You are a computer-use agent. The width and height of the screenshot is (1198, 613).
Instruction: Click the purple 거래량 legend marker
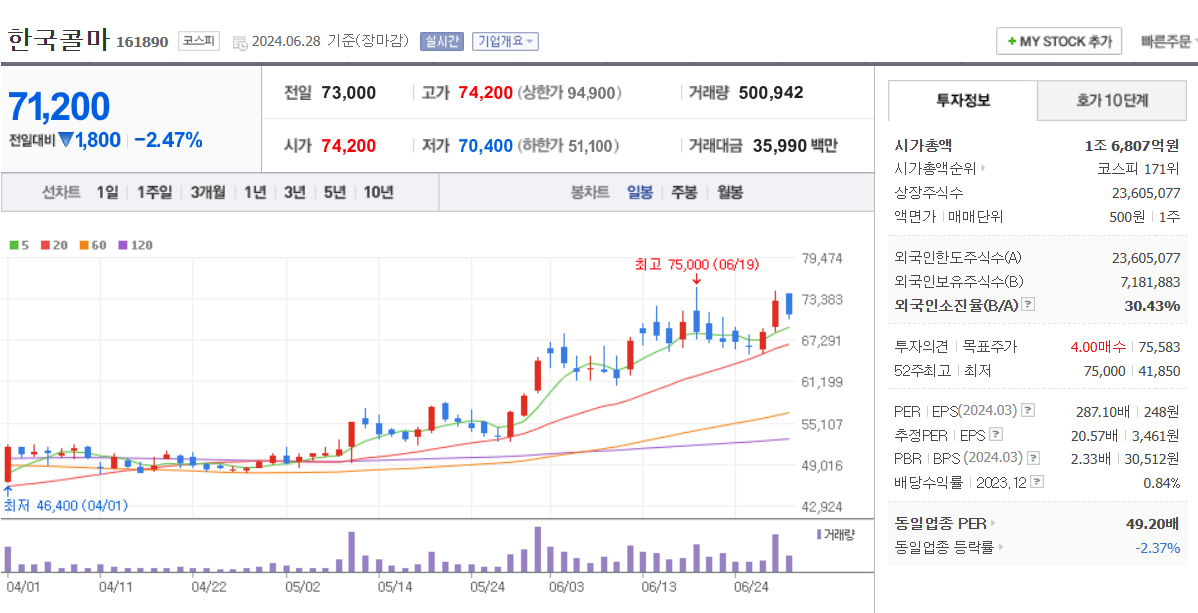coord(819,534)
